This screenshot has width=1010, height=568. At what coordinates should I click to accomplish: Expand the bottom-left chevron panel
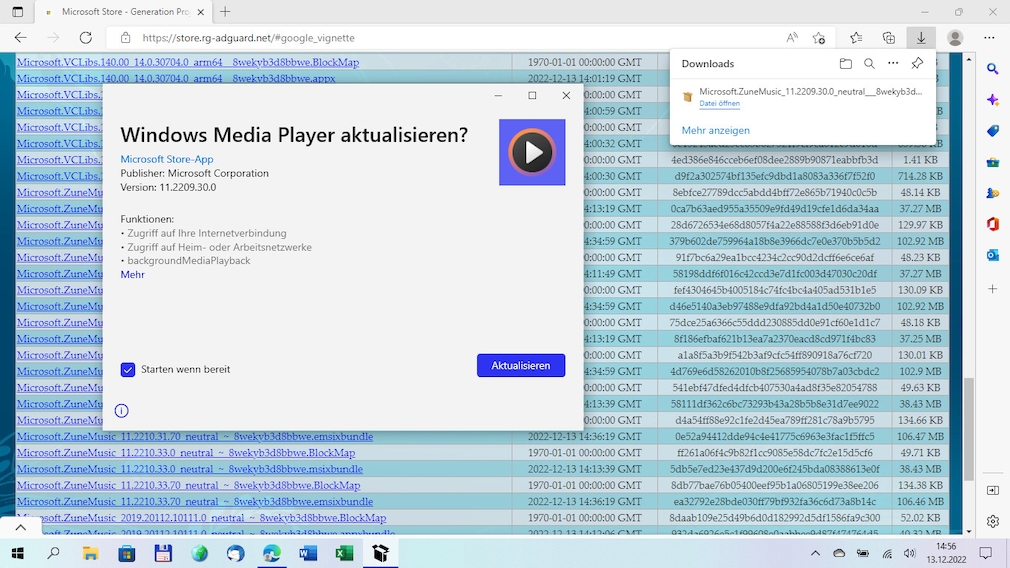coord(21,527)
